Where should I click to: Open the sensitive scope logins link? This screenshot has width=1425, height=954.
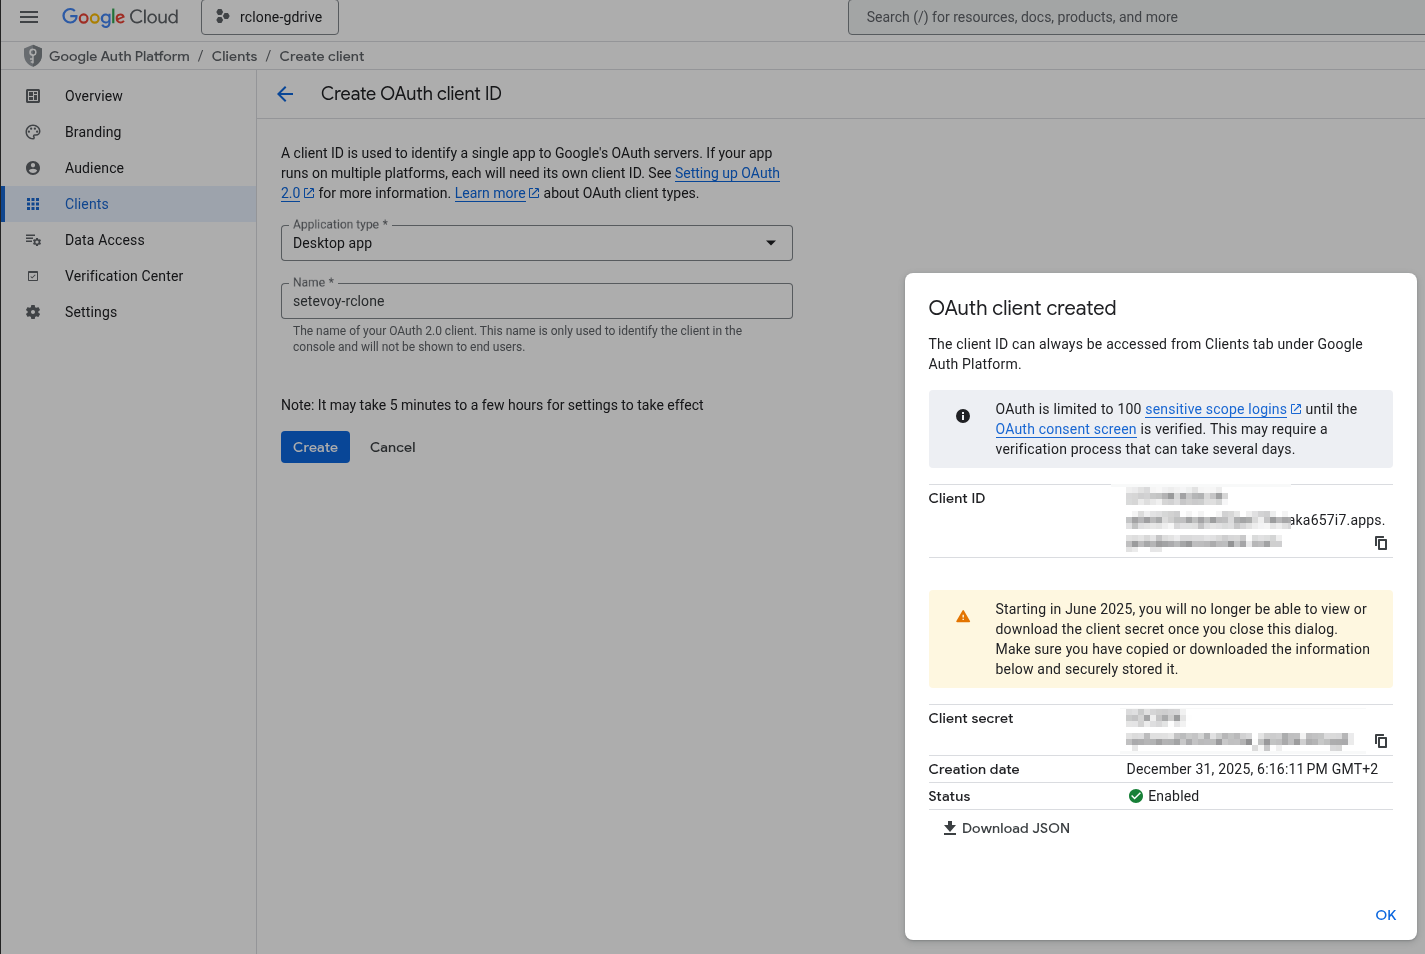coord(1215,409)
